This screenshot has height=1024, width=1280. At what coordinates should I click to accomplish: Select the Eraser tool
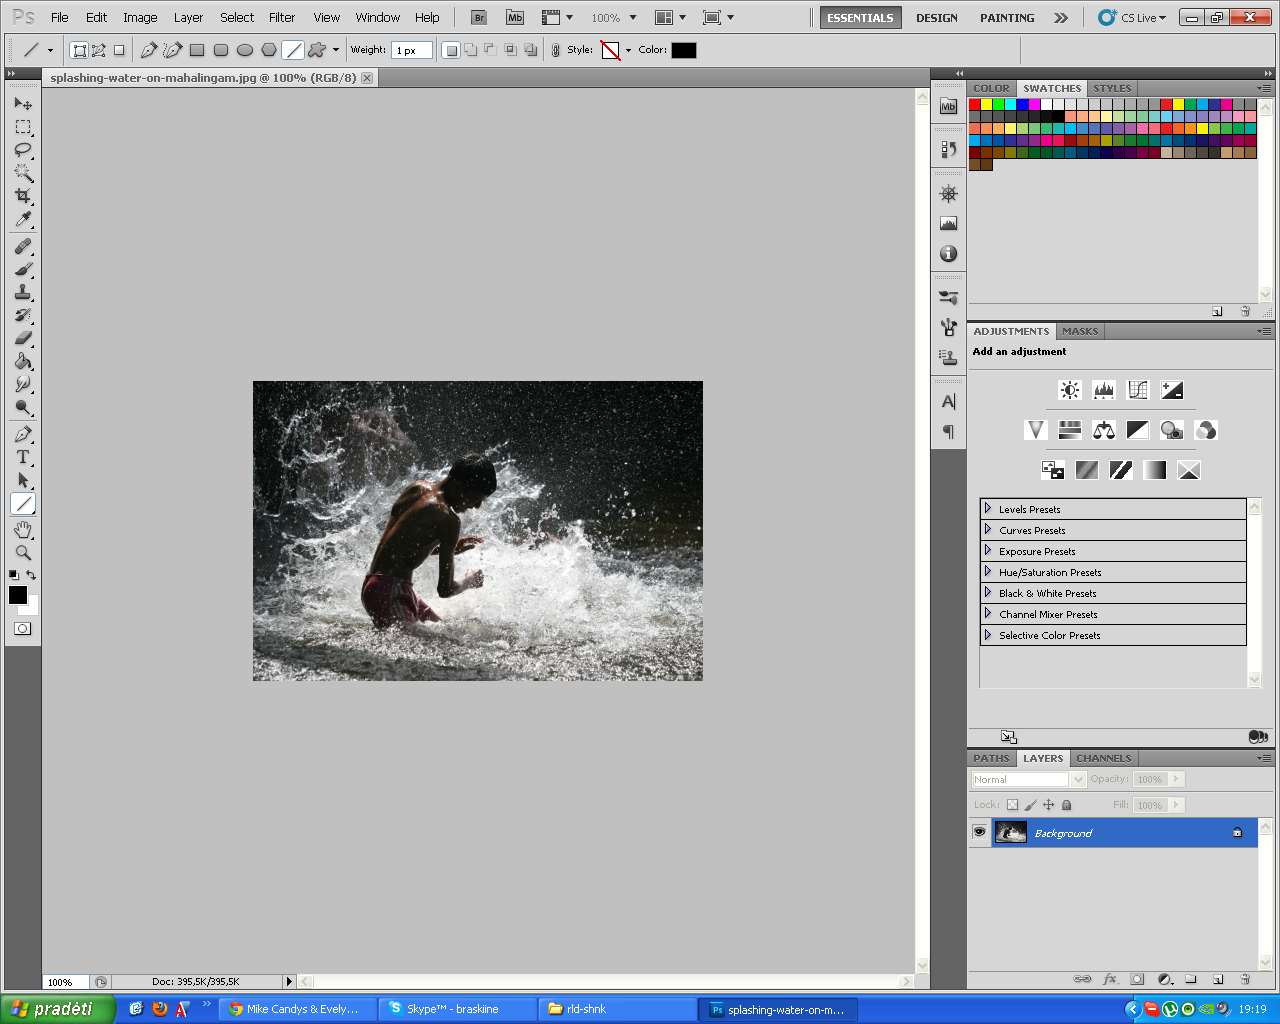pos(23,338)
